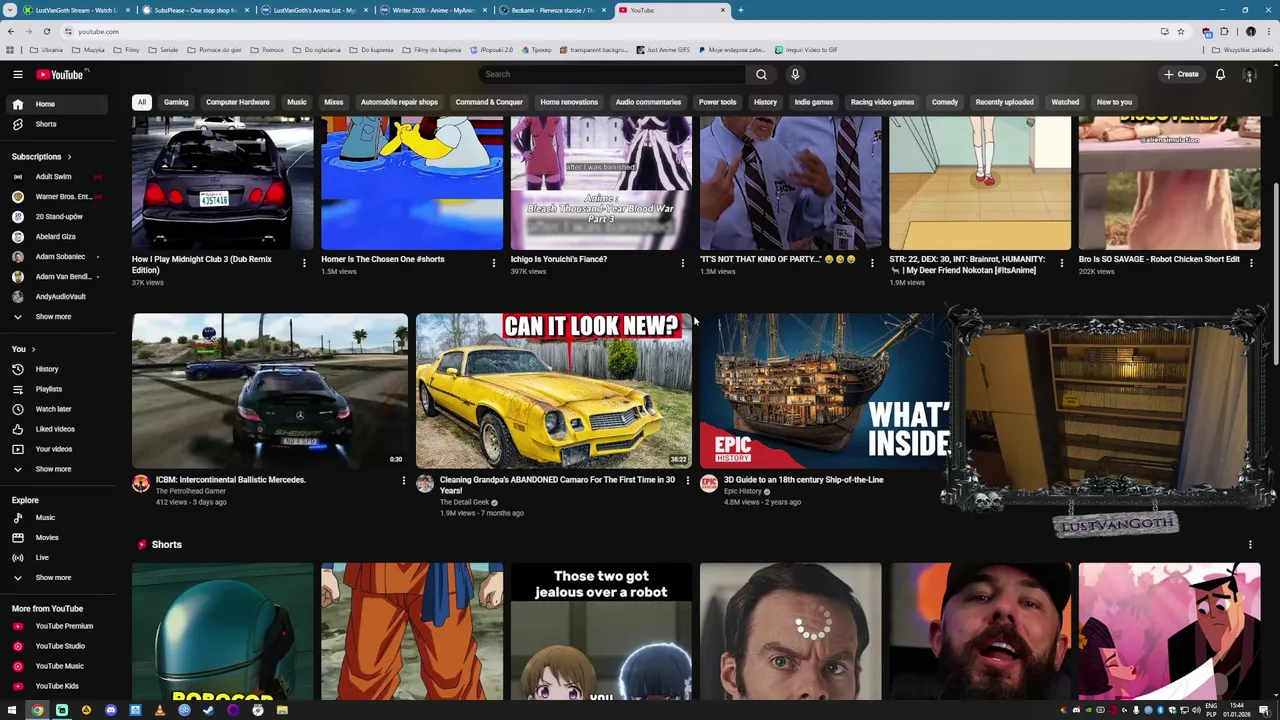
Task: Click the YouTube search input field
Action: (x=612, y=74)
